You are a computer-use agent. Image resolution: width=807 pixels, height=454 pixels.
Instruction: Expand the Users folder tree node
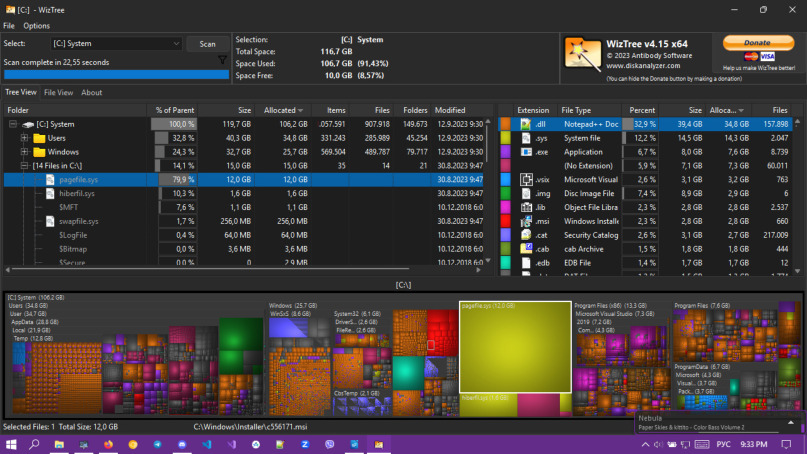pyautogui.click(x=24, y=138)
